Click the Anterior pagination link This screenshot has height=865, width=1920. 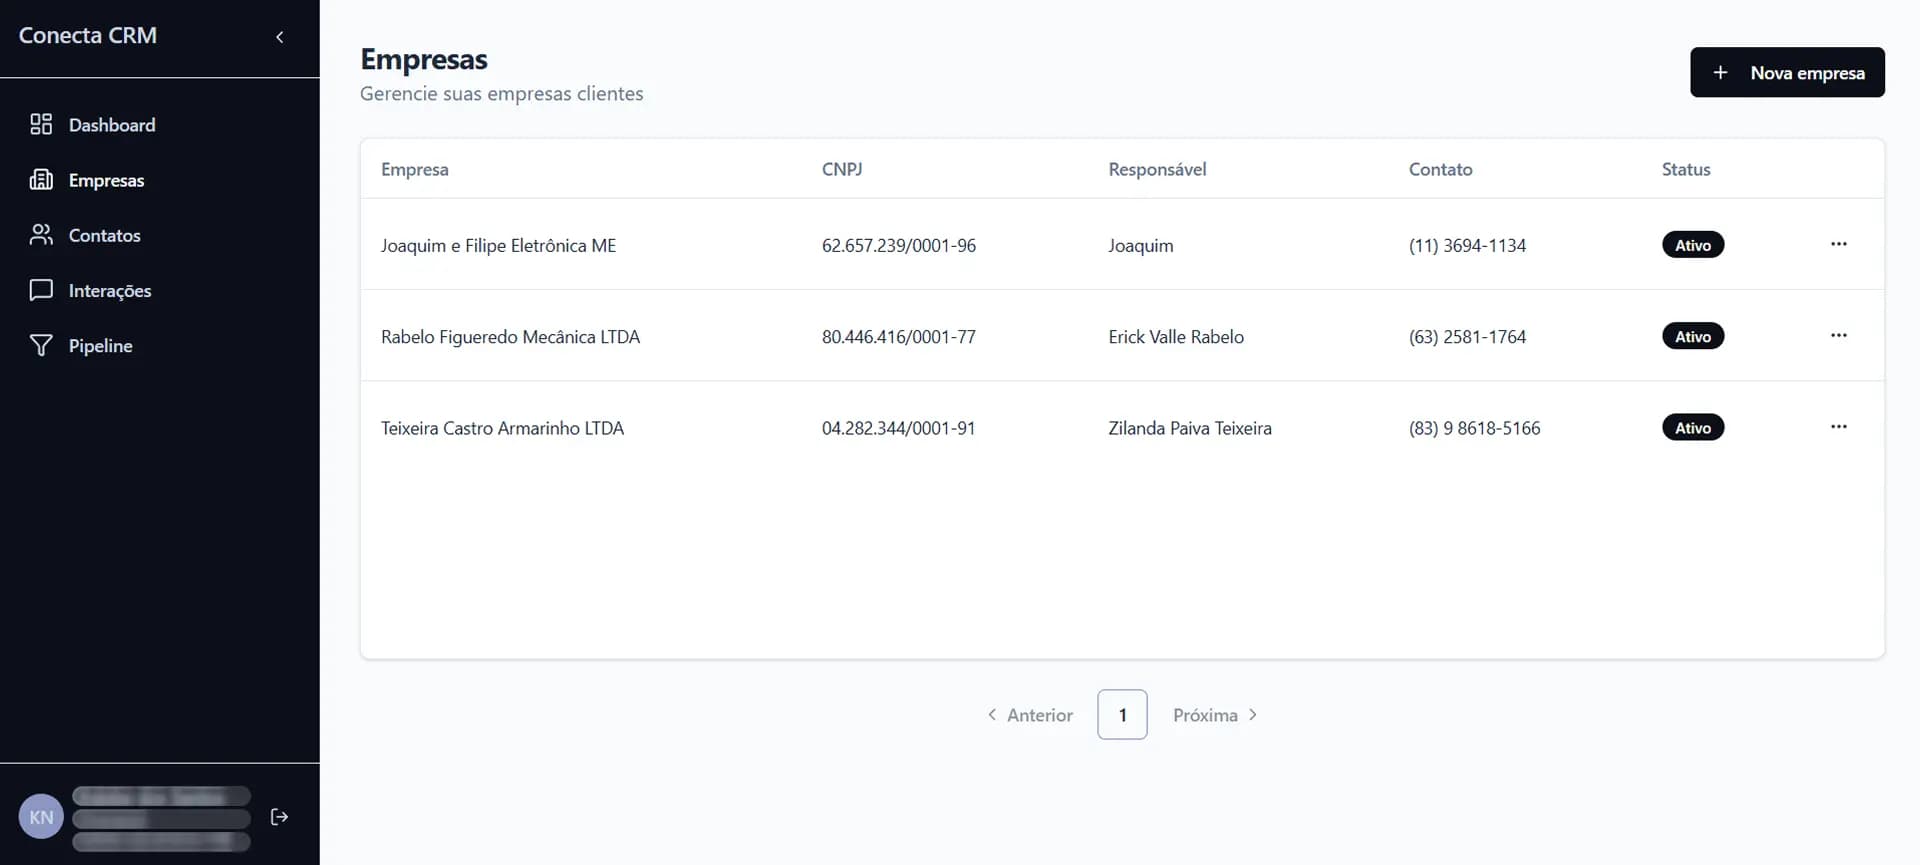[x=1030, y=715]
